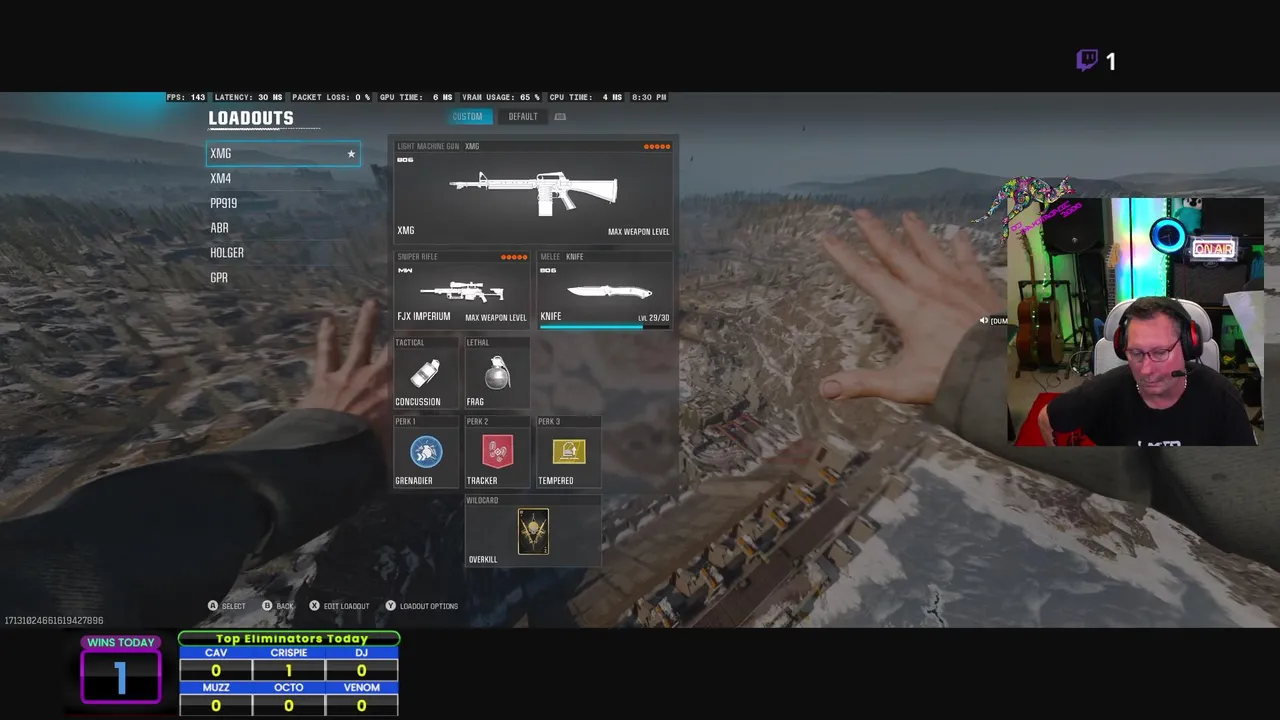Click the Perk 1 slot header
This screenshot has width=1280, height=720.
click(405, 422)
